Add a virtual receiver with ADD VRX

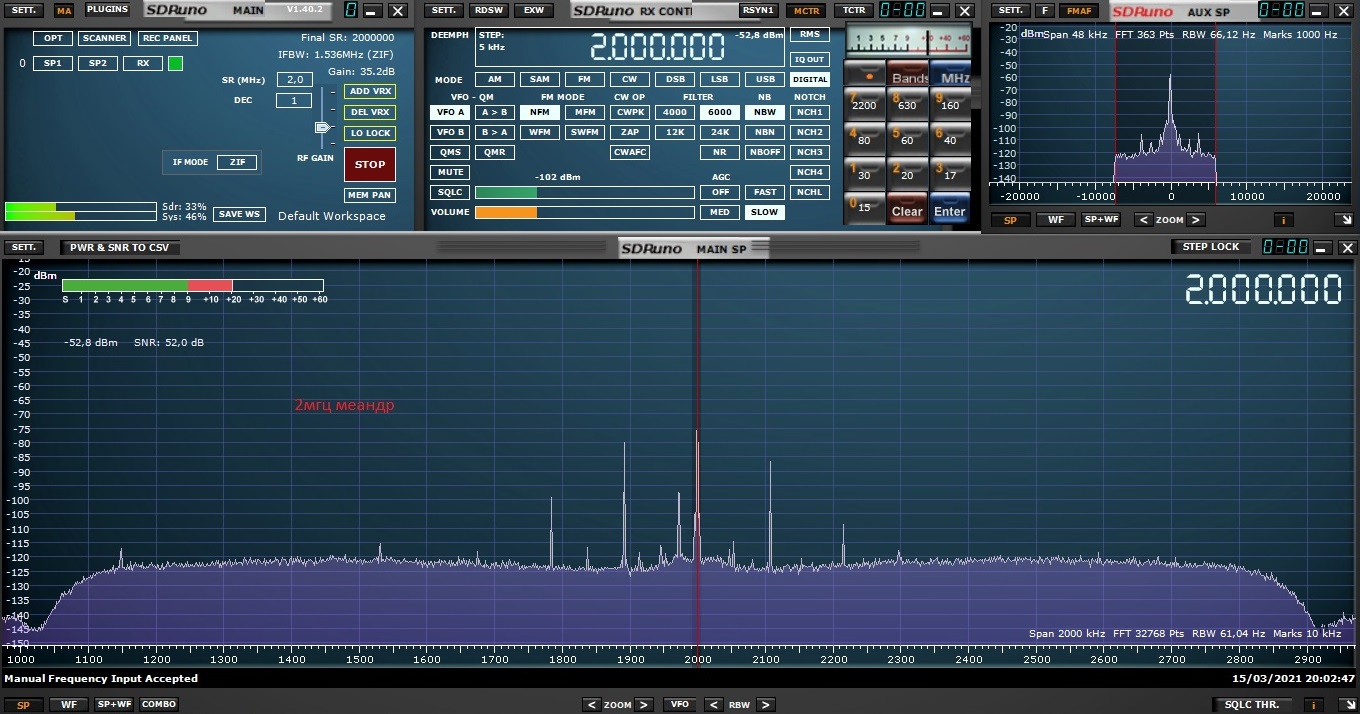[370, 91]
